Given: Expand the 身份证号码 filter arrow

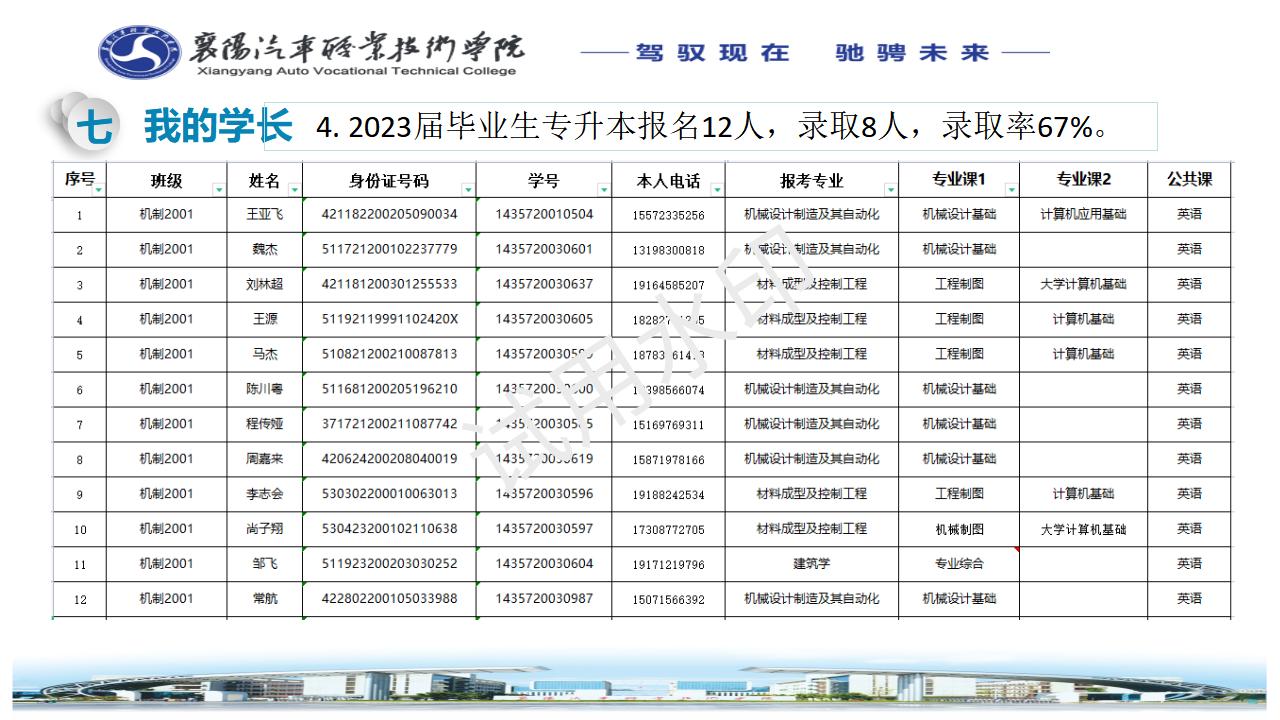Looking at the screenshot, I should click(x=467, y=189).
